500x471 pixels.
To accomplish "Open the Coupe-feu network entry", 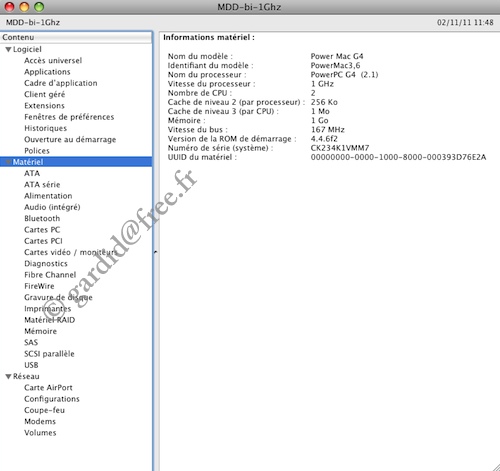I will (x=44, y=410).
